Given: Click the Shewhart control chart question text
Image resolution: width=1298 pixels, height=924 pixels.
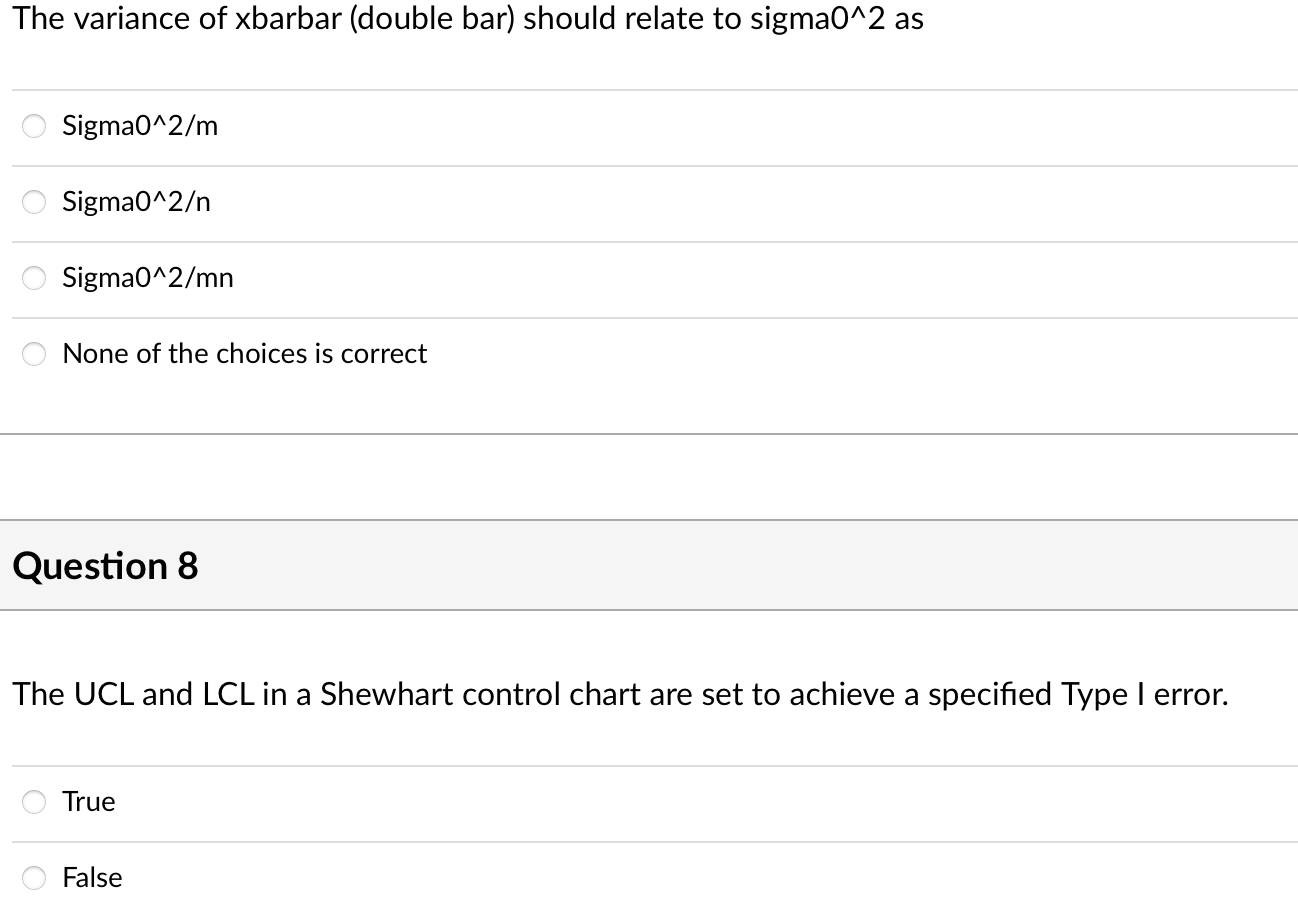Looking at the screenshot, I should pyautogui.click(x=620, y=694).
